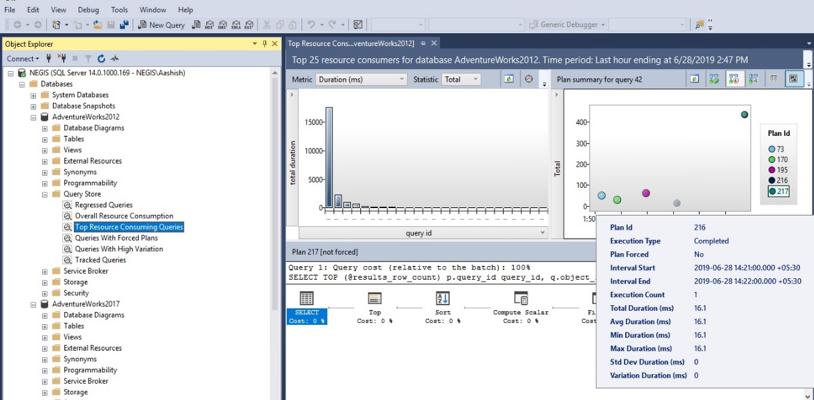
Task: Pin the Top Resource Consuming tab
Action: click(x=423, y=43)
